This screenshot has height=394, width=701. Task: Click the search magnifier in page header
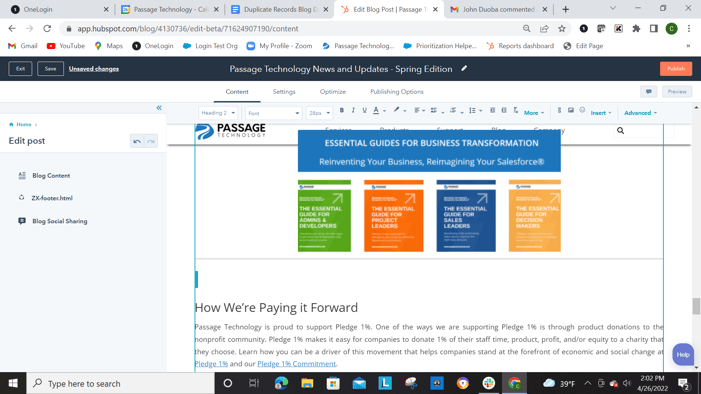620,131
